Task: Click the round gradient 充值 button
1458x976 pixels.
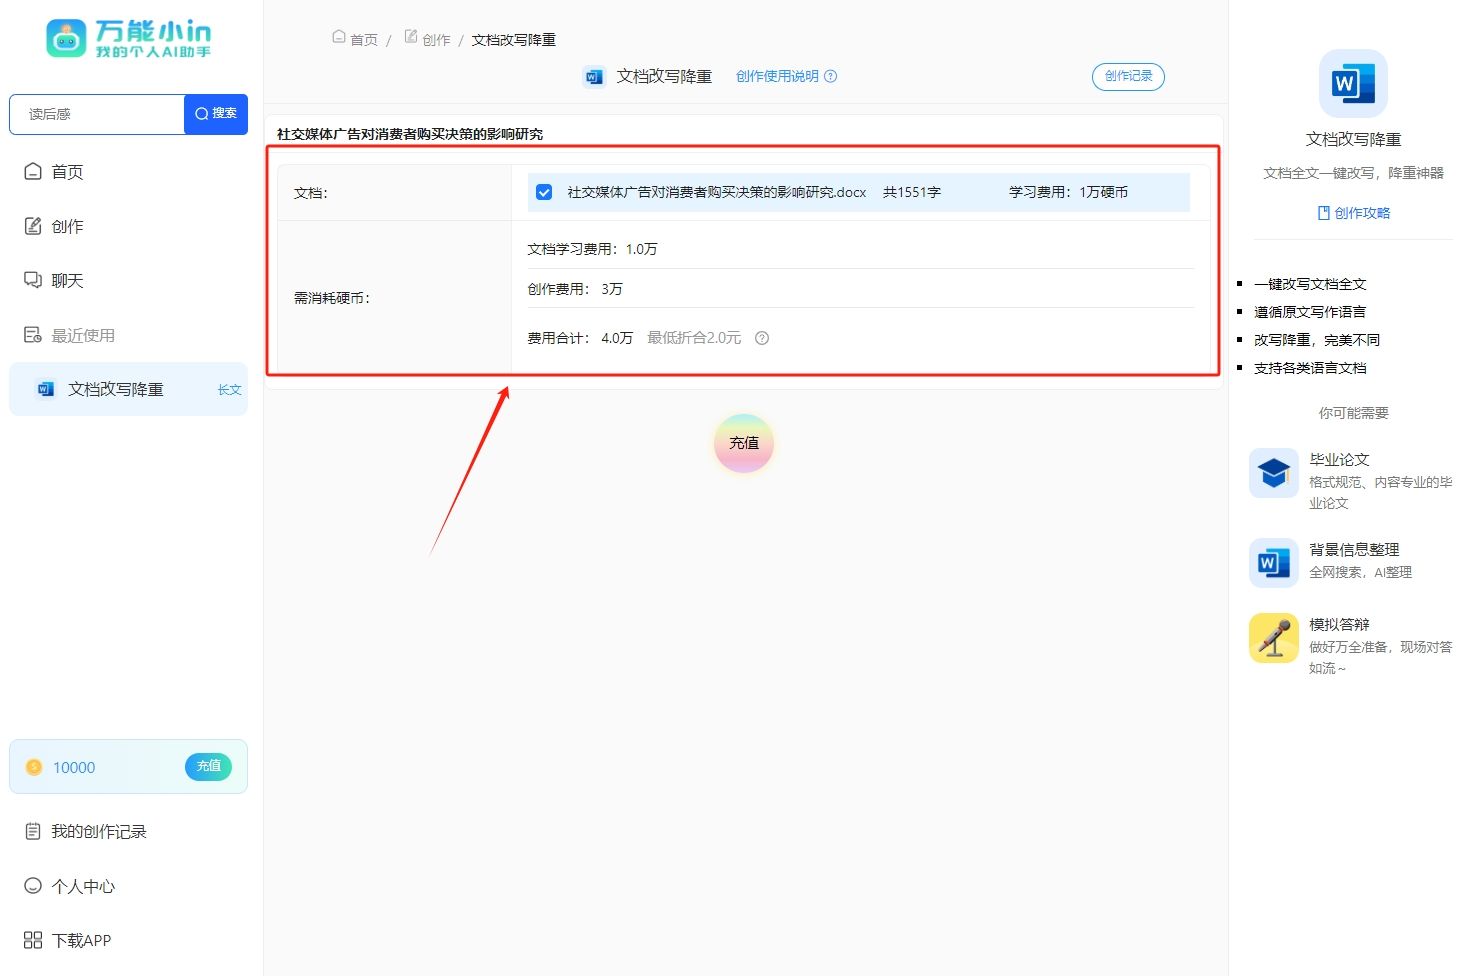Action: [744, 443]
